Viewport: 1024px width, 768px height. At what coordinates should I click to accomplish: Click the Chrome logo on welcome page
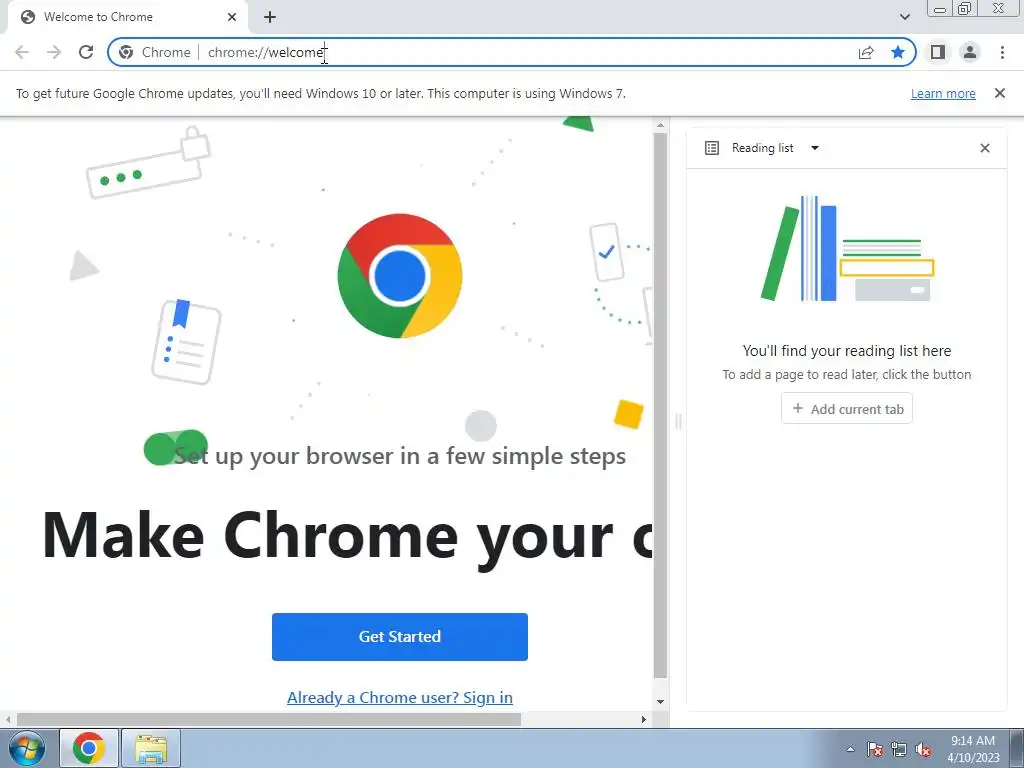(400, 276)
